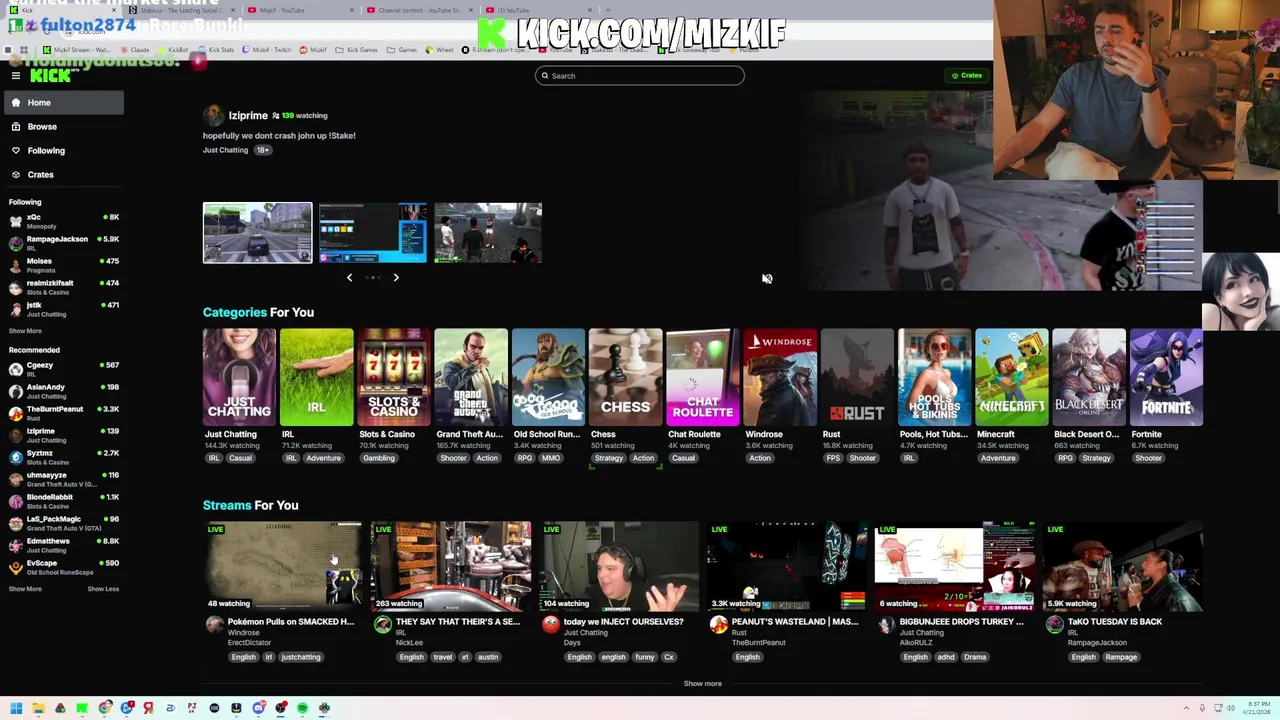Go to next featured stream arrow

coord(396,277)
